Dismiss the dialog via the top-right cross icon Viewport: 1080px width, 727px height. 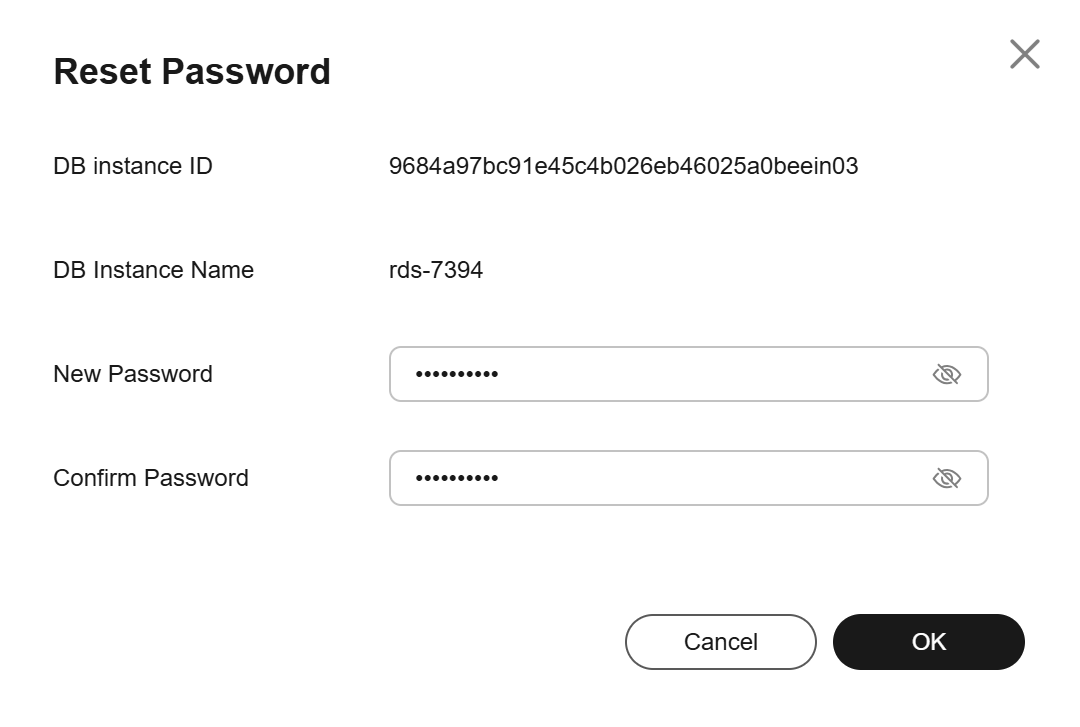[x=1024, y=54]
